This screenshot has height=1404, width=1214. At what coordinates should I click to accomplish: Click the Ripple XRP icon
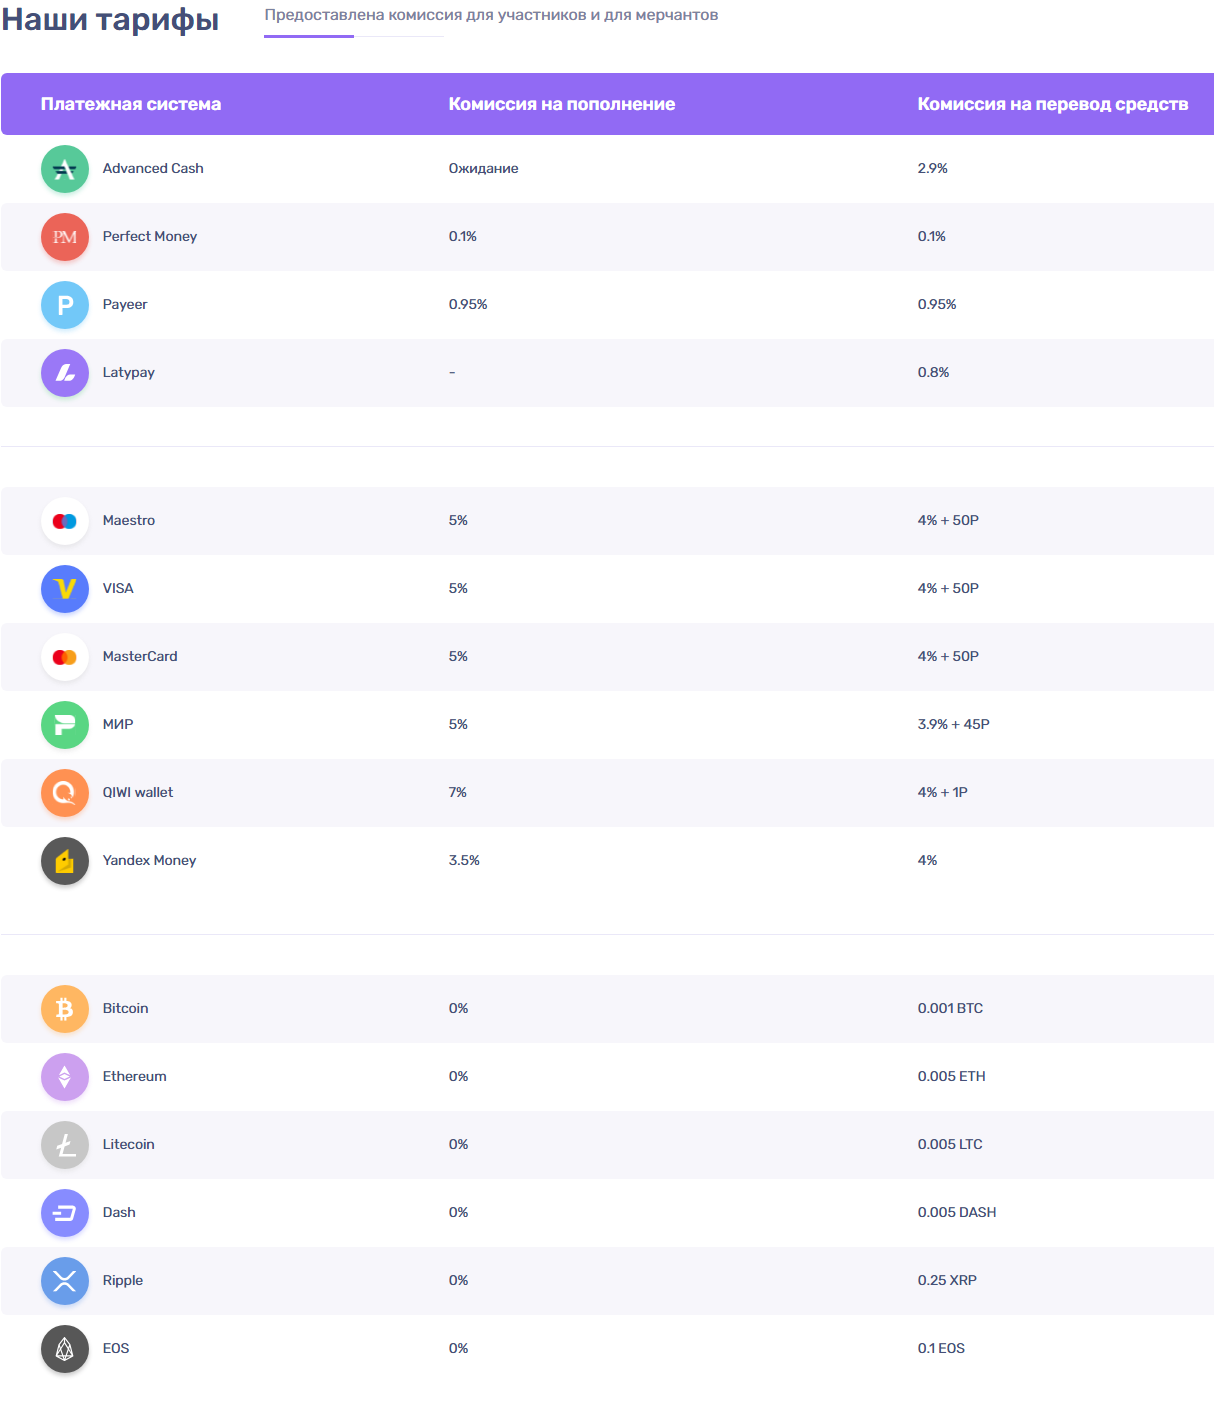(x=64, y=1280)
